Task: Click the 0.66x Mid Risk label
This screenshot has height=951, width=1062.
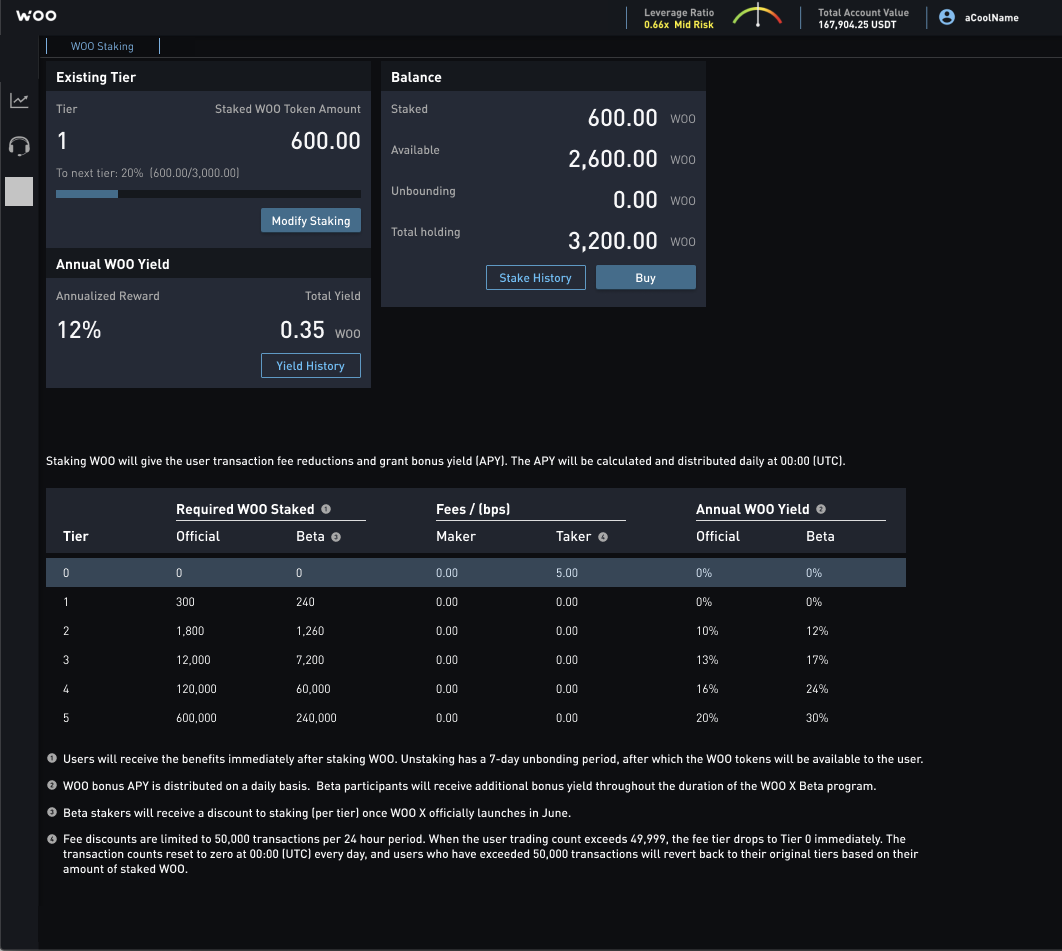Action: 679,24
